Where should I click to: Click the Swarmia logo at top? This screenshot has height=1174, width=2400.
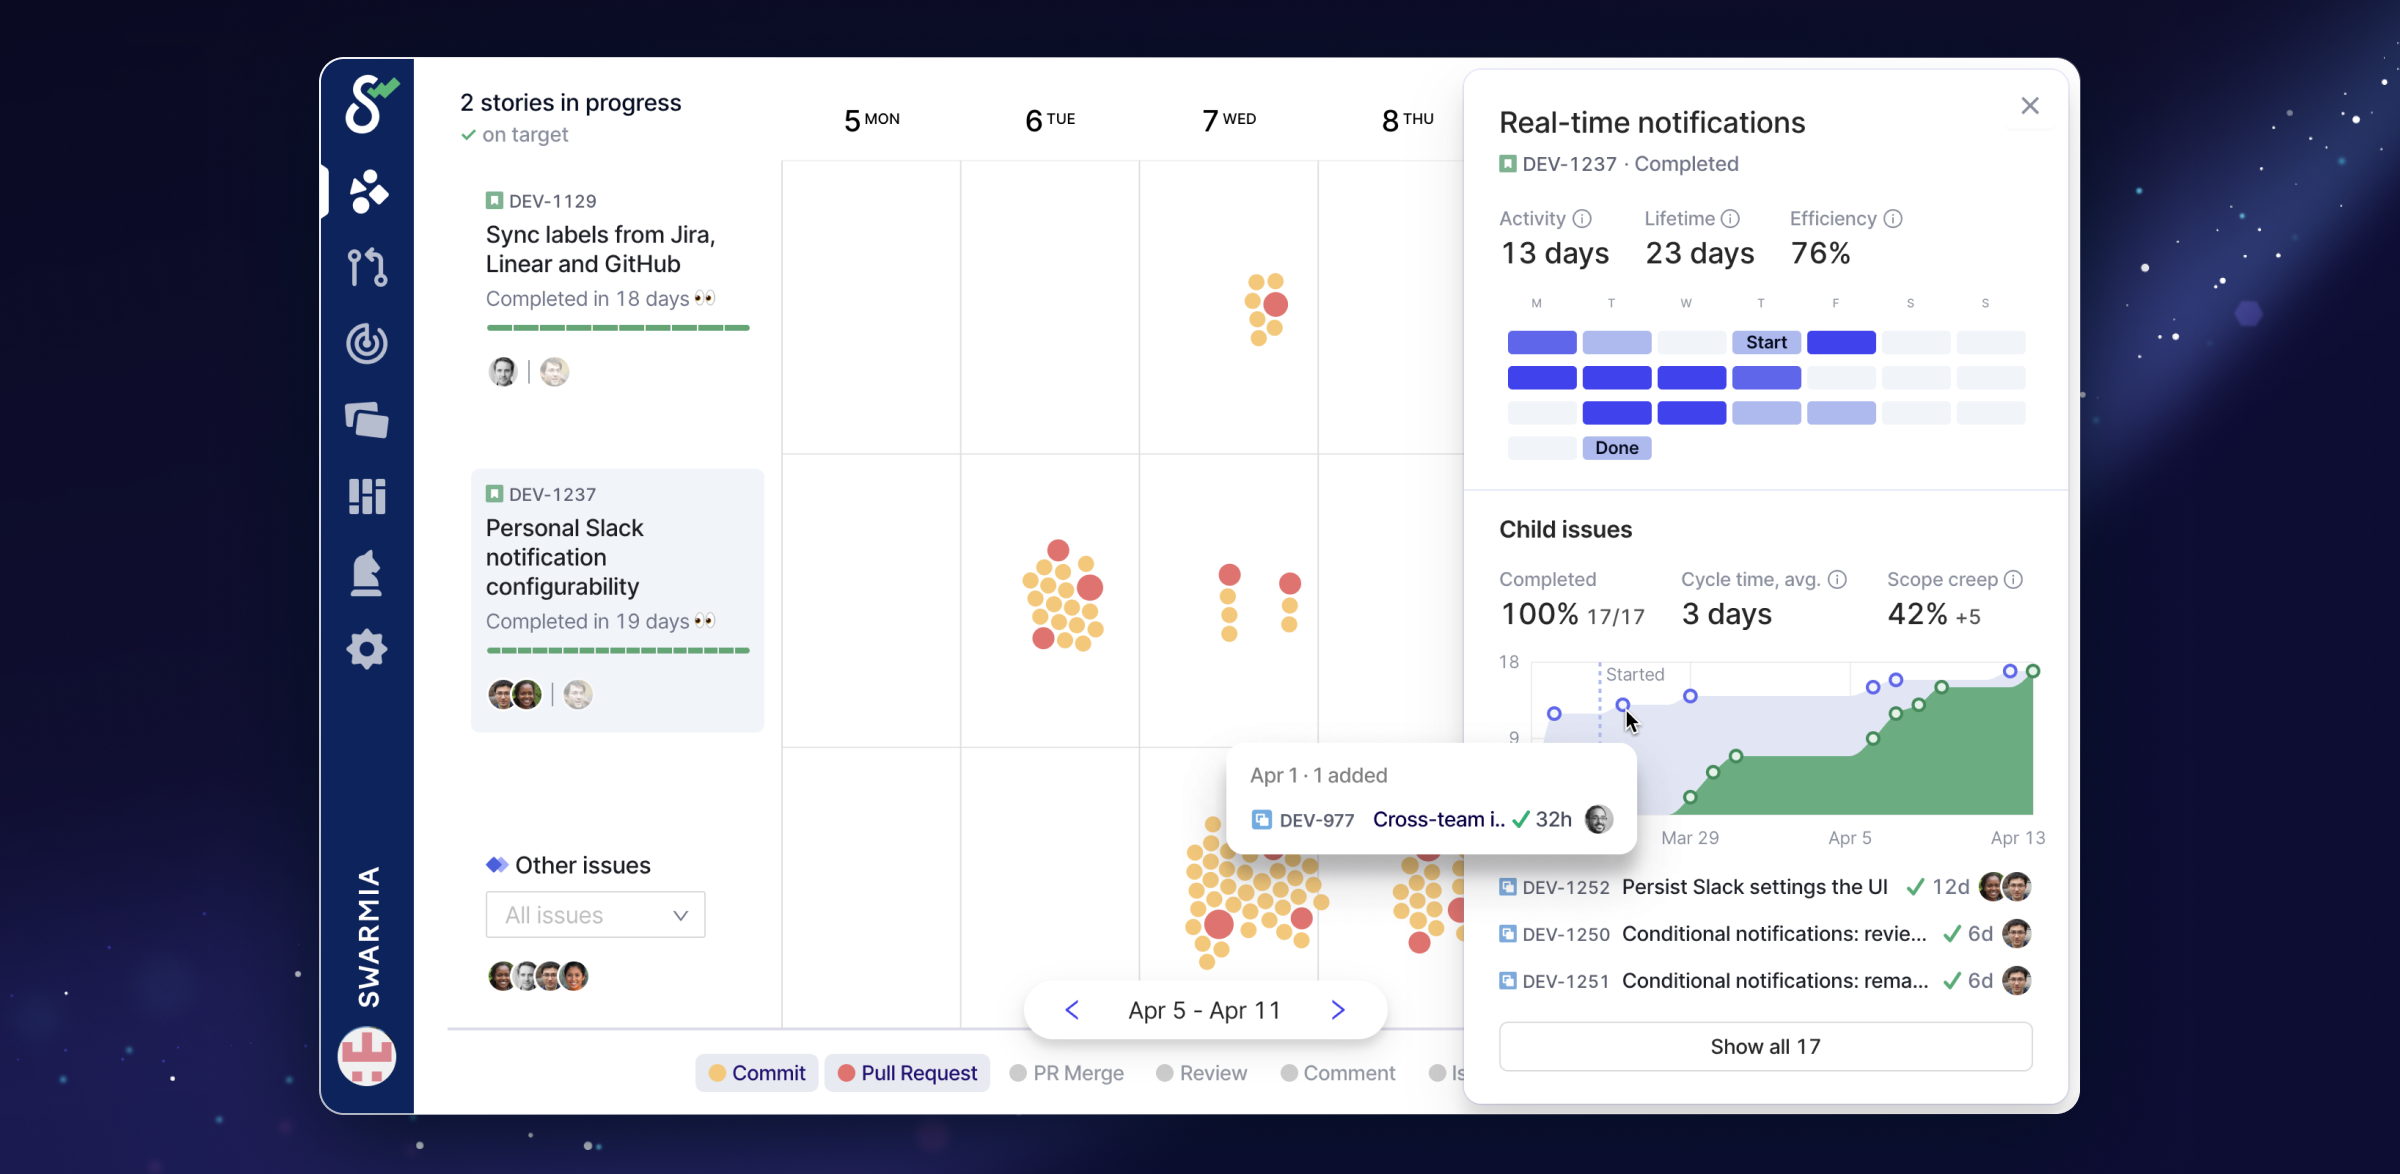369,104
